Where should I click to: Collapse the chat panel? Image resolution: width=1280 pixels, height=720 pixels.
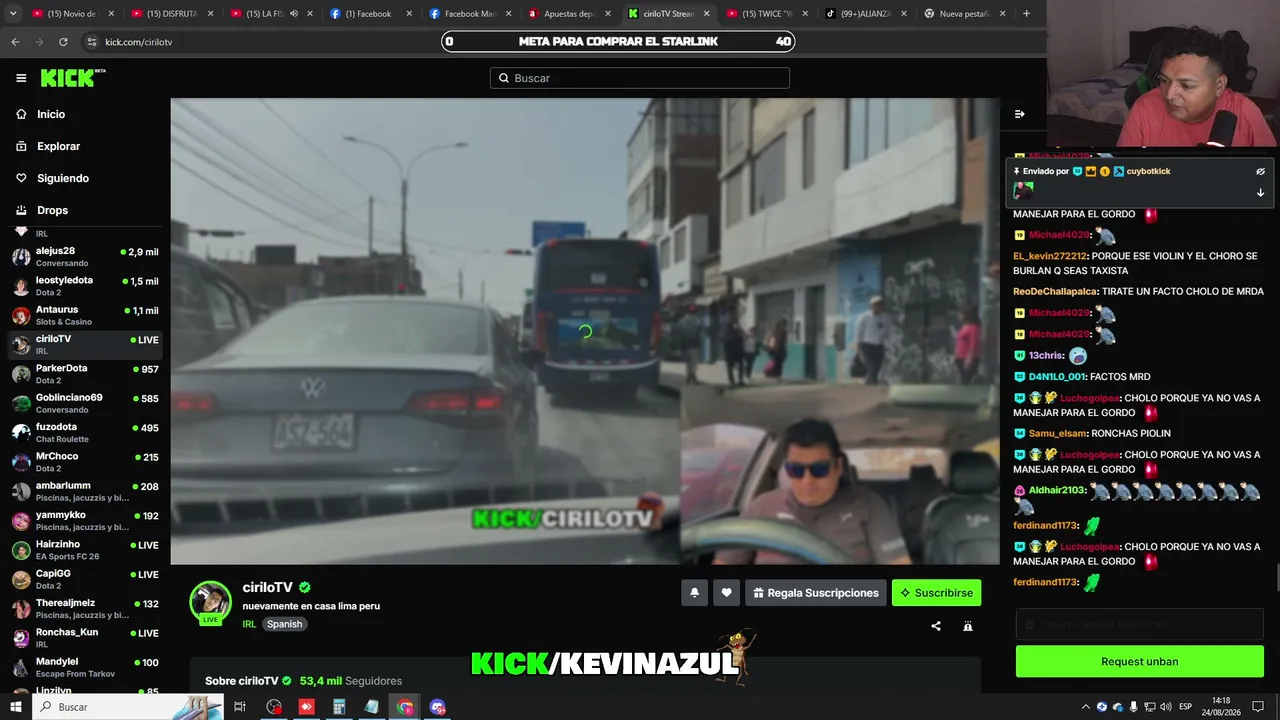tap(1019, 114)
